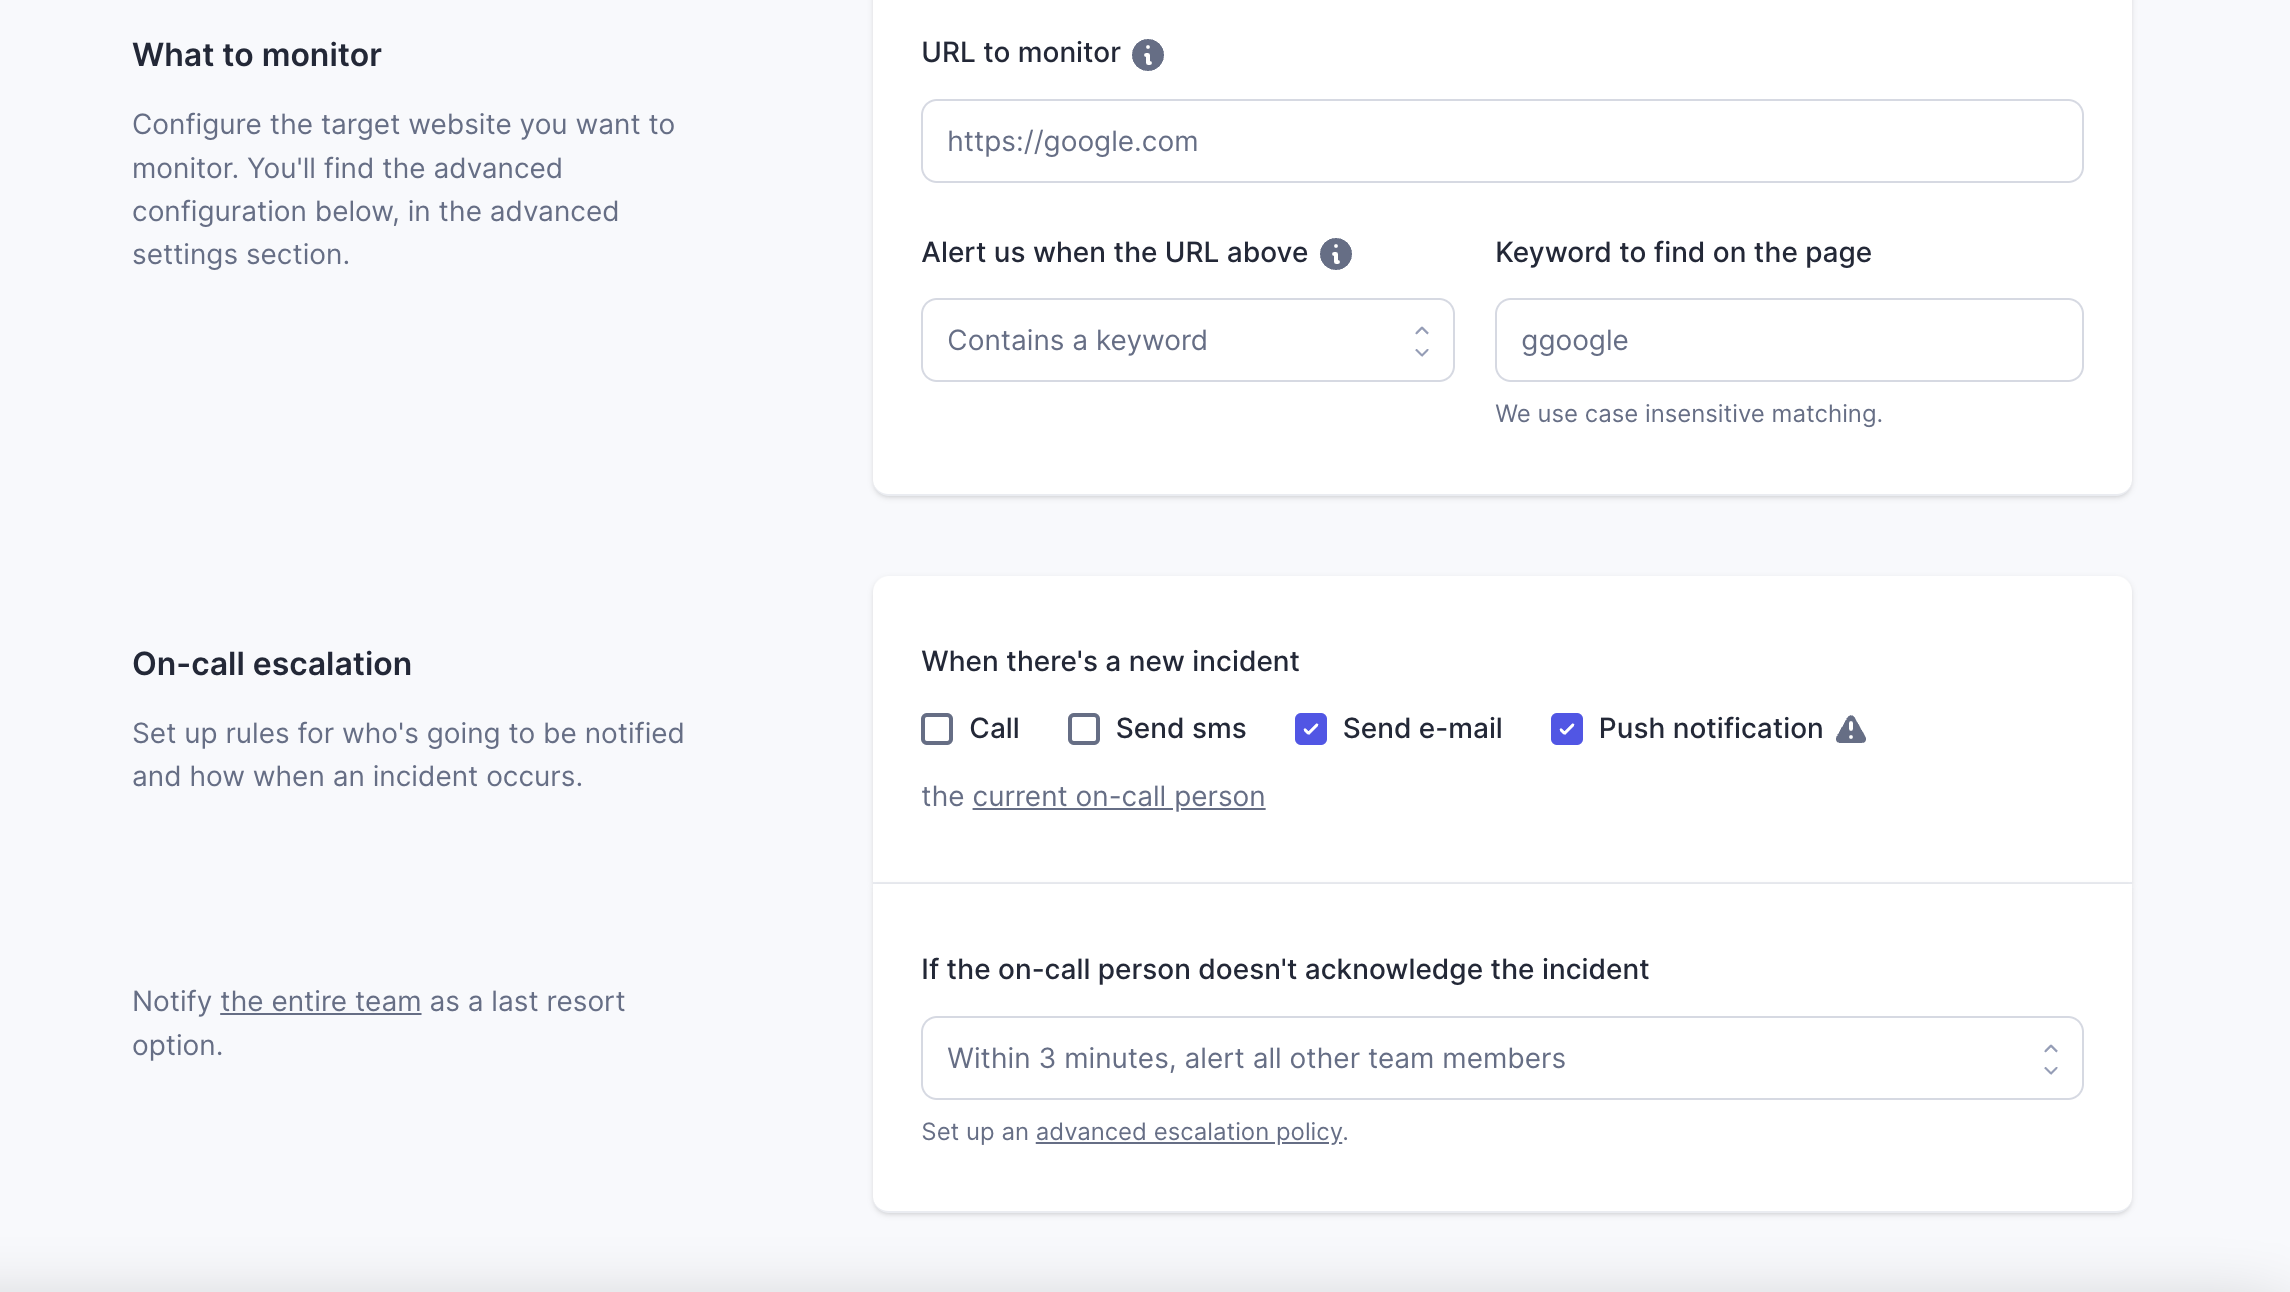Screen dimensions: 2290x1292
Task: Click the Push notification label text
Action: point(1710,729)
